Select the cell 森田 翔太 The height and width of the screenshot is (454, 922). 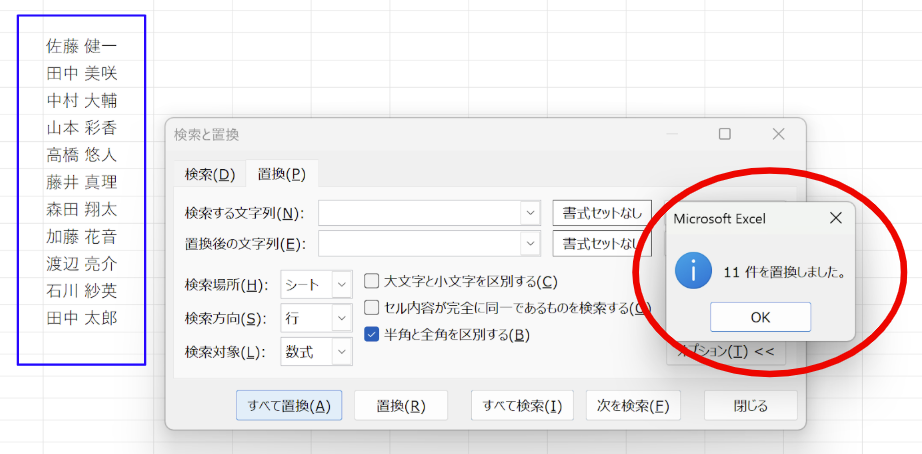coord(82,209)
